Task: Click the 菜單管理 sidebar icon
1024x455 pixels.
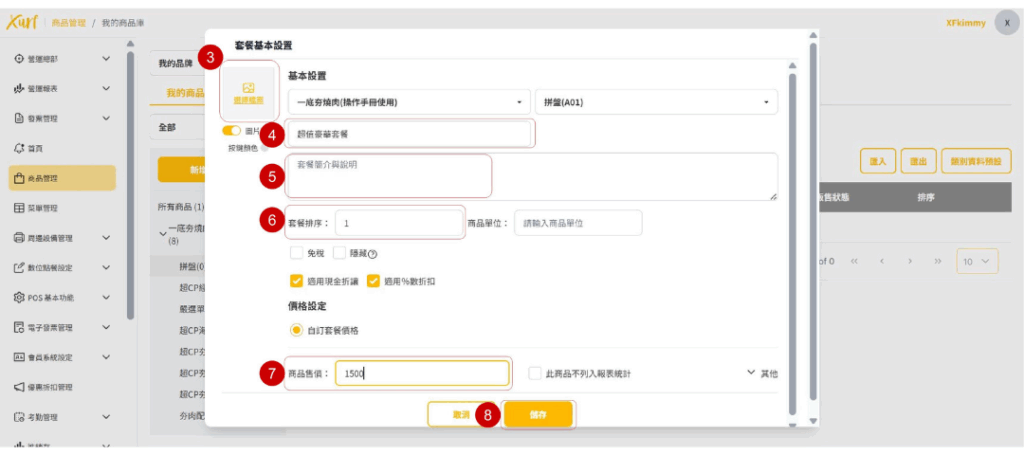Action: pyautogui.click(x=19, y=208)
